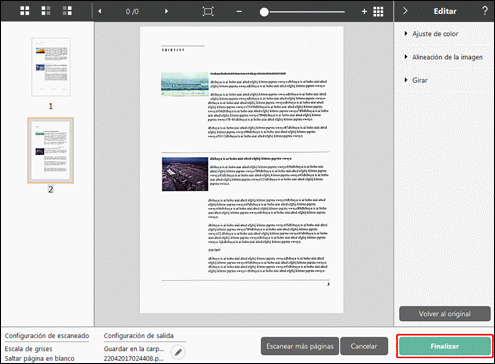This screenshot has height=364, width=495.
Task: Edit output settings with pencil icon
Action: point(178,352)
